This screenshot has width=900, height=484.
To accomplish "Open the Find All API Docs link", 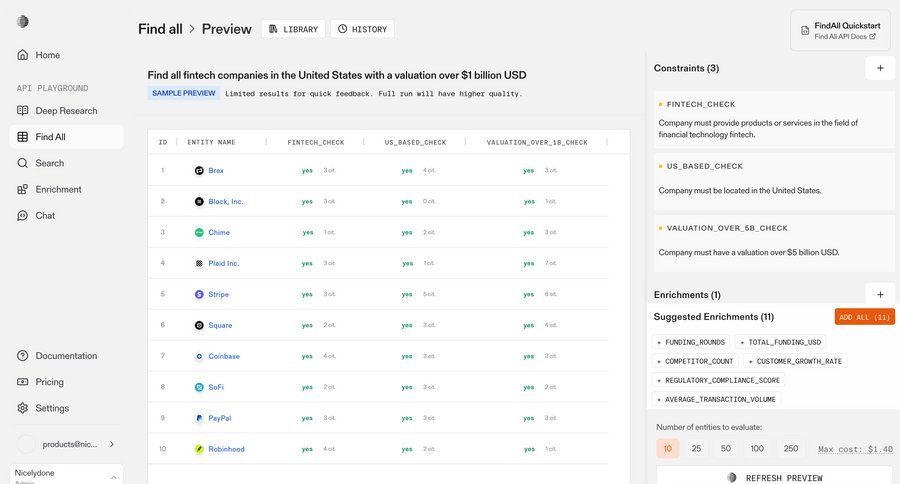I will point(845,37).
